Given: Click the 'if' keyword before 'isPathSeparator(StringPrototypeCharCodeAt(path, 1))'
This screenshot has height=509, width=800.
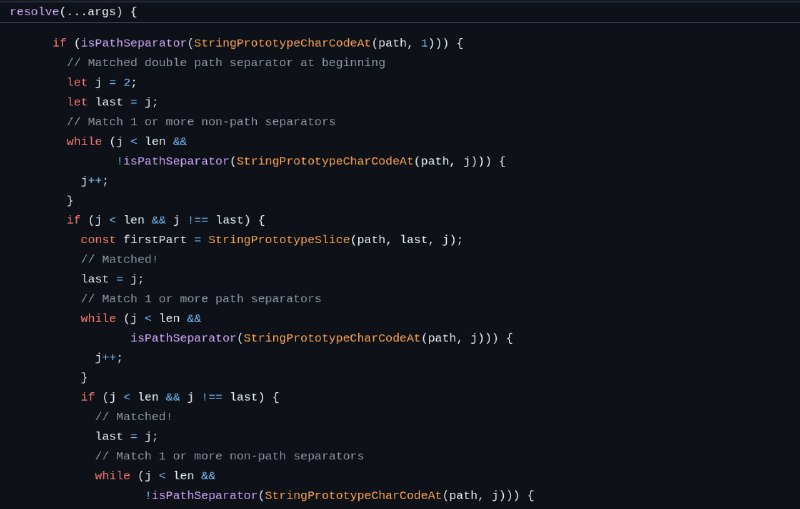Looking at the screenshot, I should pos(60,43).
